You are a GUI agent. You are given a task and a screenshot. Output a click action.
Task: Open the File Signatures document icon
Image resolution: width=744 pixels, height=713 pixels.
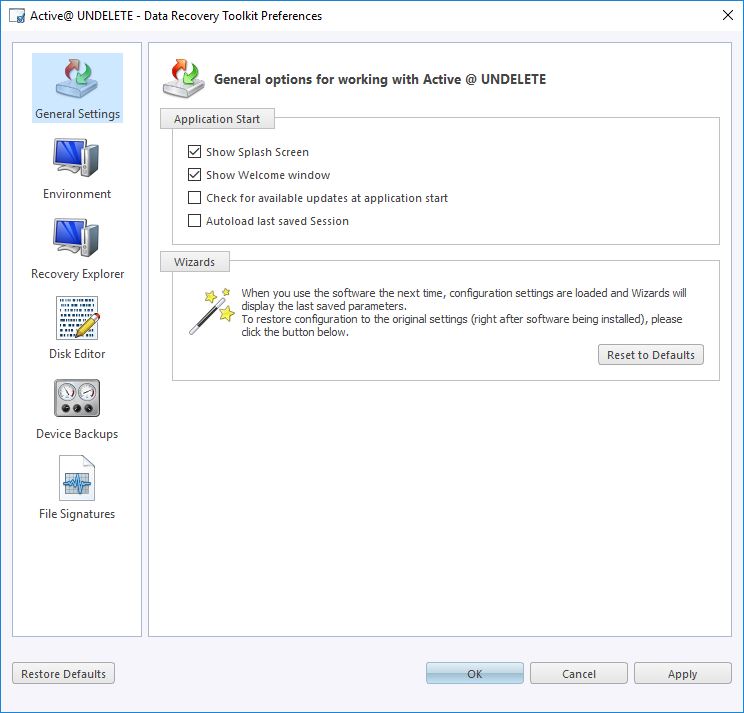point(77,478)
